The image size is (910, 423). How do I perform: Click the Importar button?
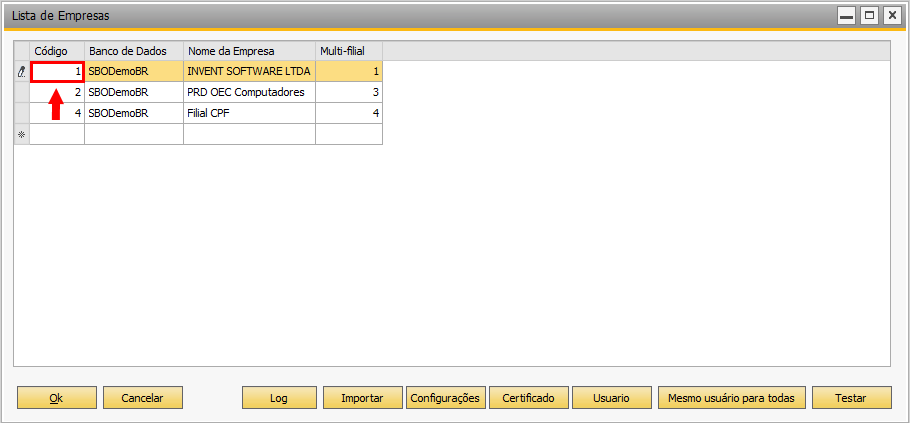click(x=363, y=398)
